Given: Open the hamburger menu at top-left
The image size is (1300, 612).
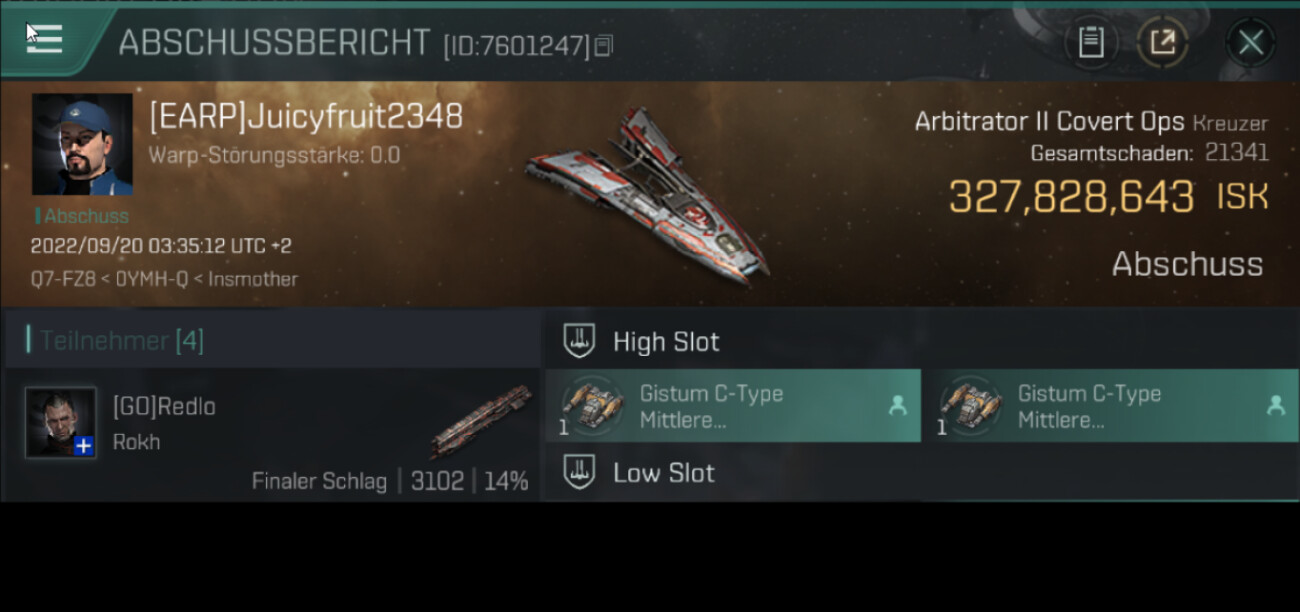Looking at the screenshot, I should point(44,40).
